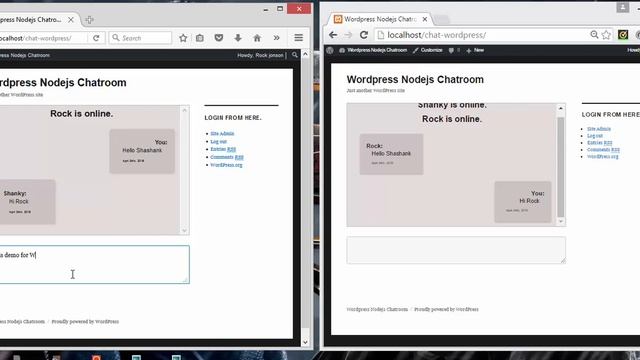Click the Site Admin link in Firefox sidebar
640x360 pixels.
[x=222, y=133]
